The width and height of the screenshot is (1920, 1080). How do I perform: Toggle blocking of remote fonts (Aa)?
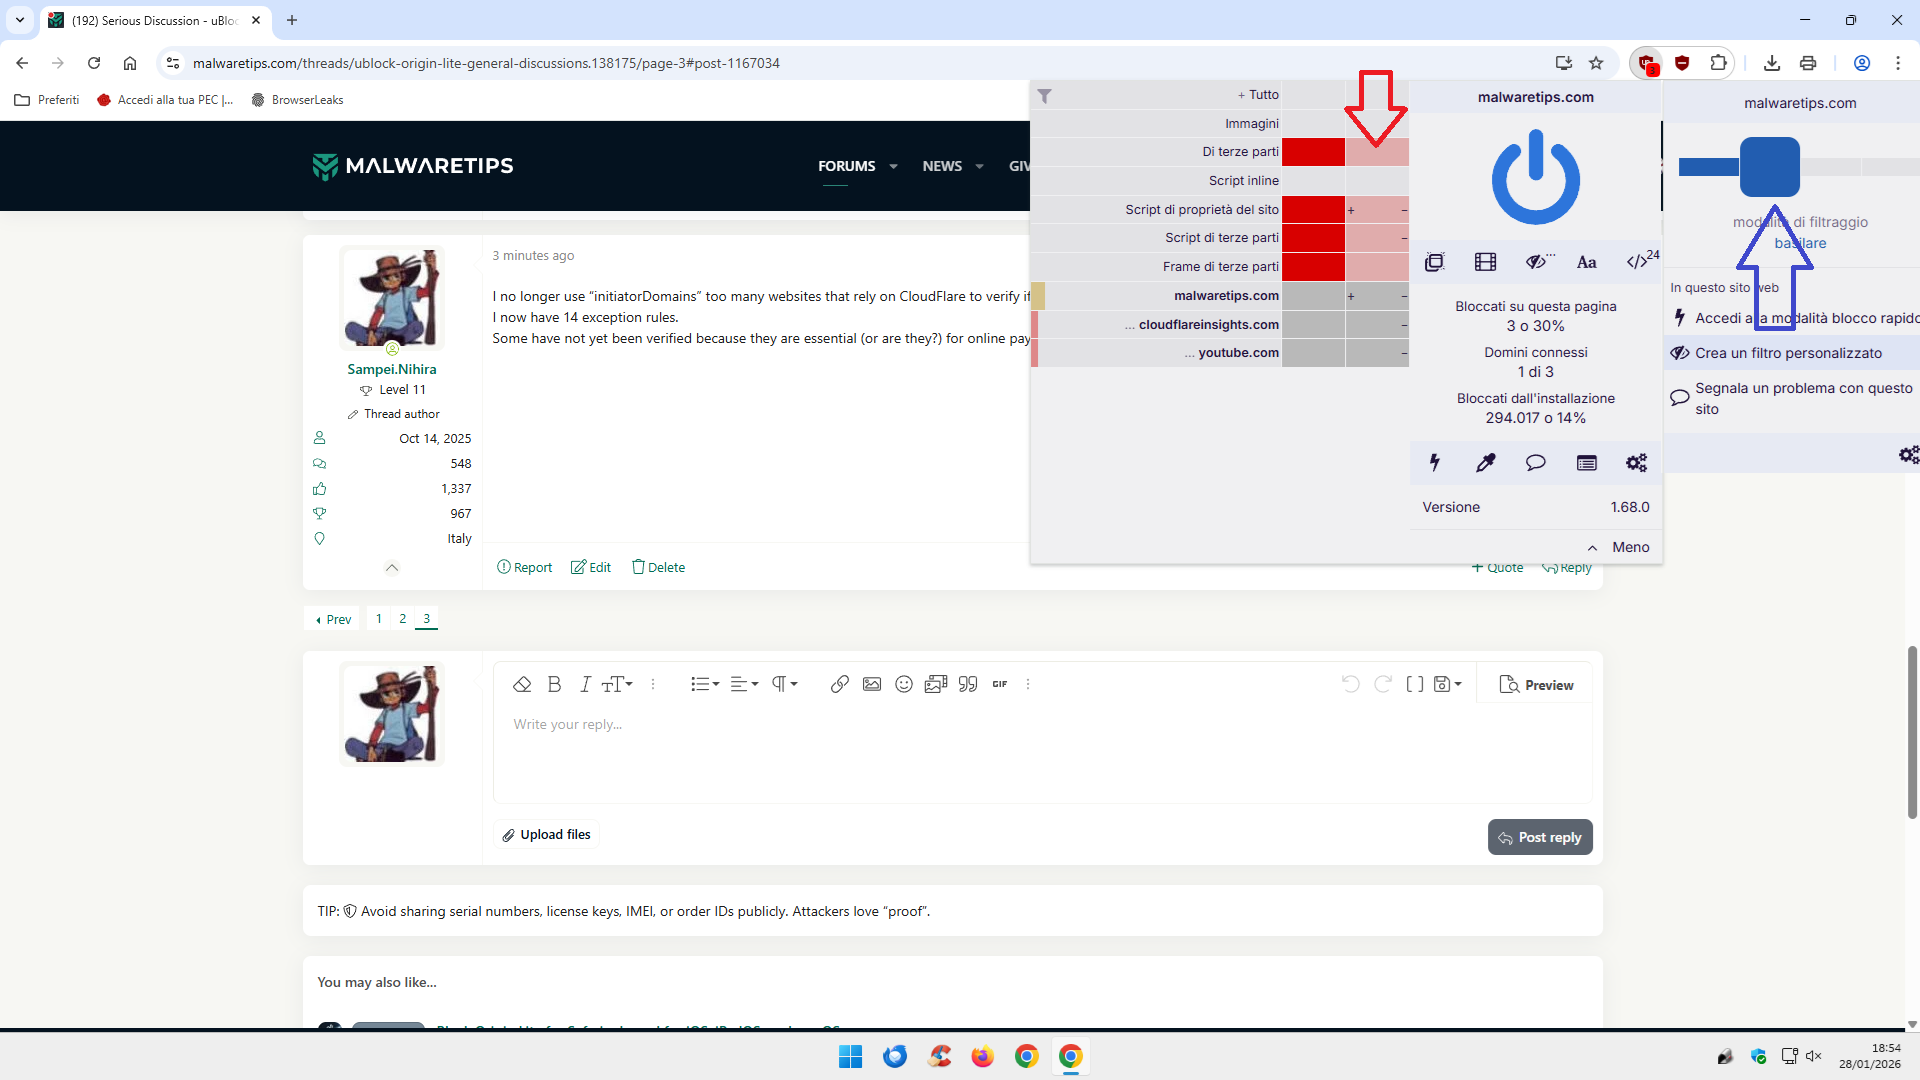pyautogui.click(x=1586, y=262)
